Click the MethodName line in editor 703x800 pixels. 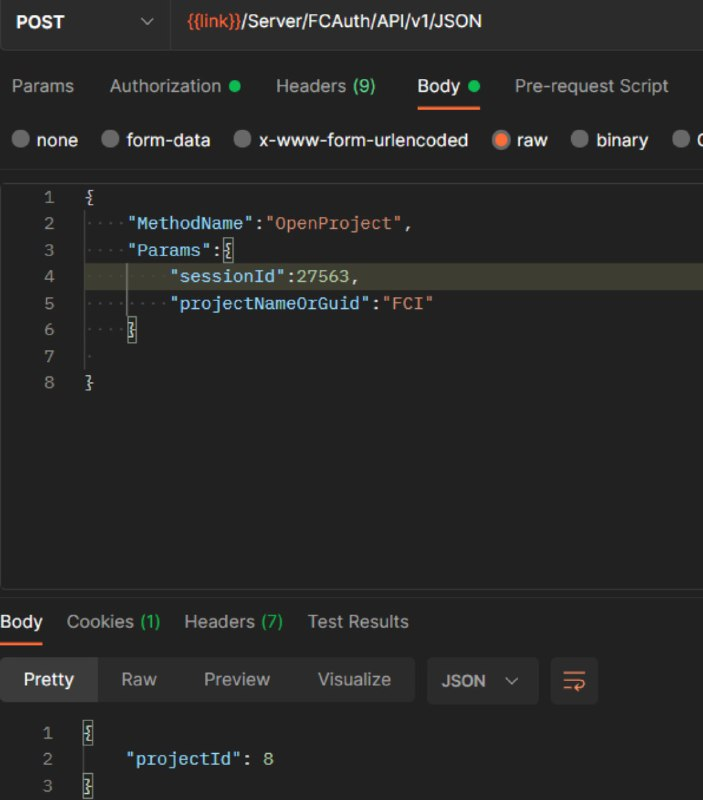[269, 223]
